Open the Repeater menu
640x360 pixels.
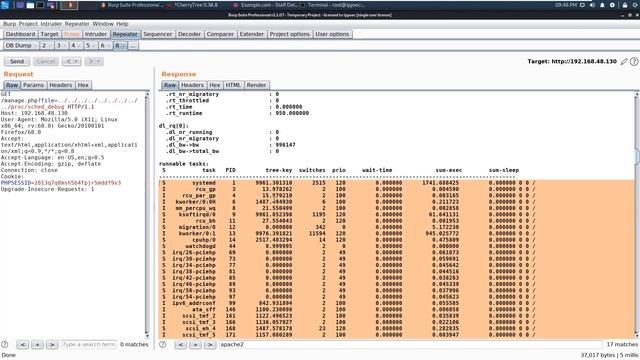pos(77,24)
